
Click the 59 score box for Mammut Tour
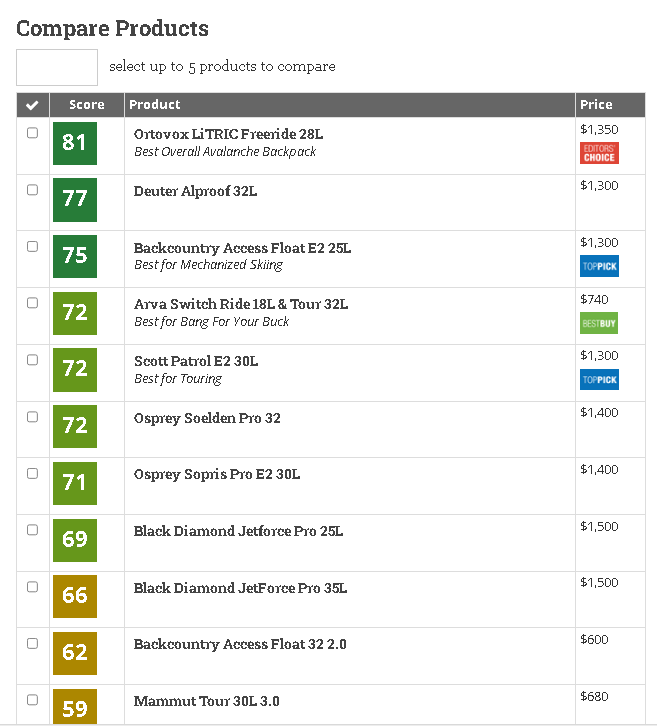point(75,707)
